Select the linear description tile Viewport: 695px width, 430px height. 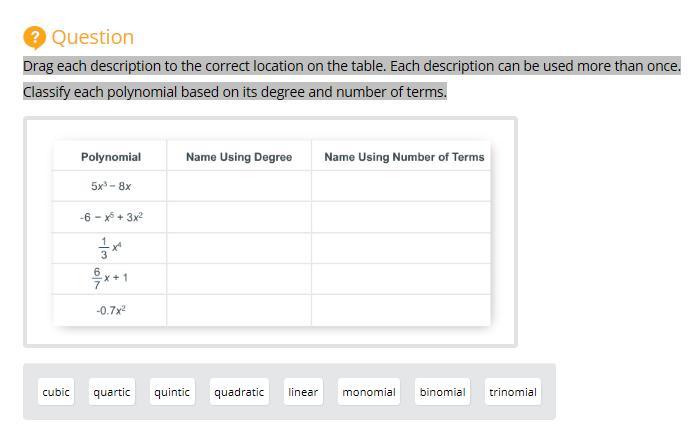[x=303, y=392]
